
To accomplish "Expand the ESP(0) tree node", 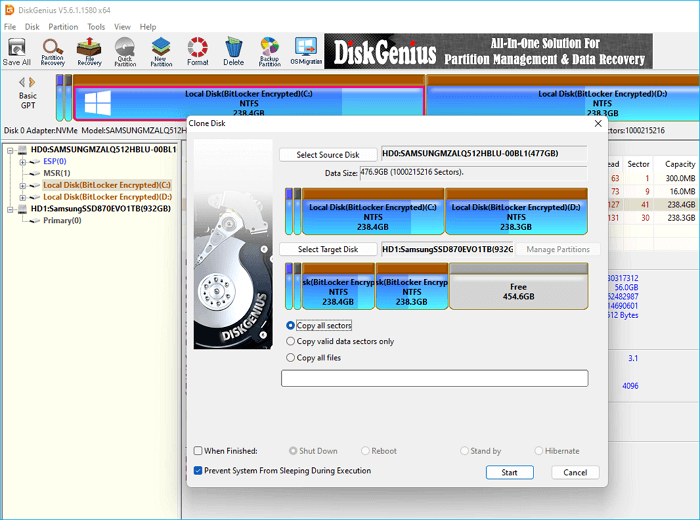I will [22, 162].
